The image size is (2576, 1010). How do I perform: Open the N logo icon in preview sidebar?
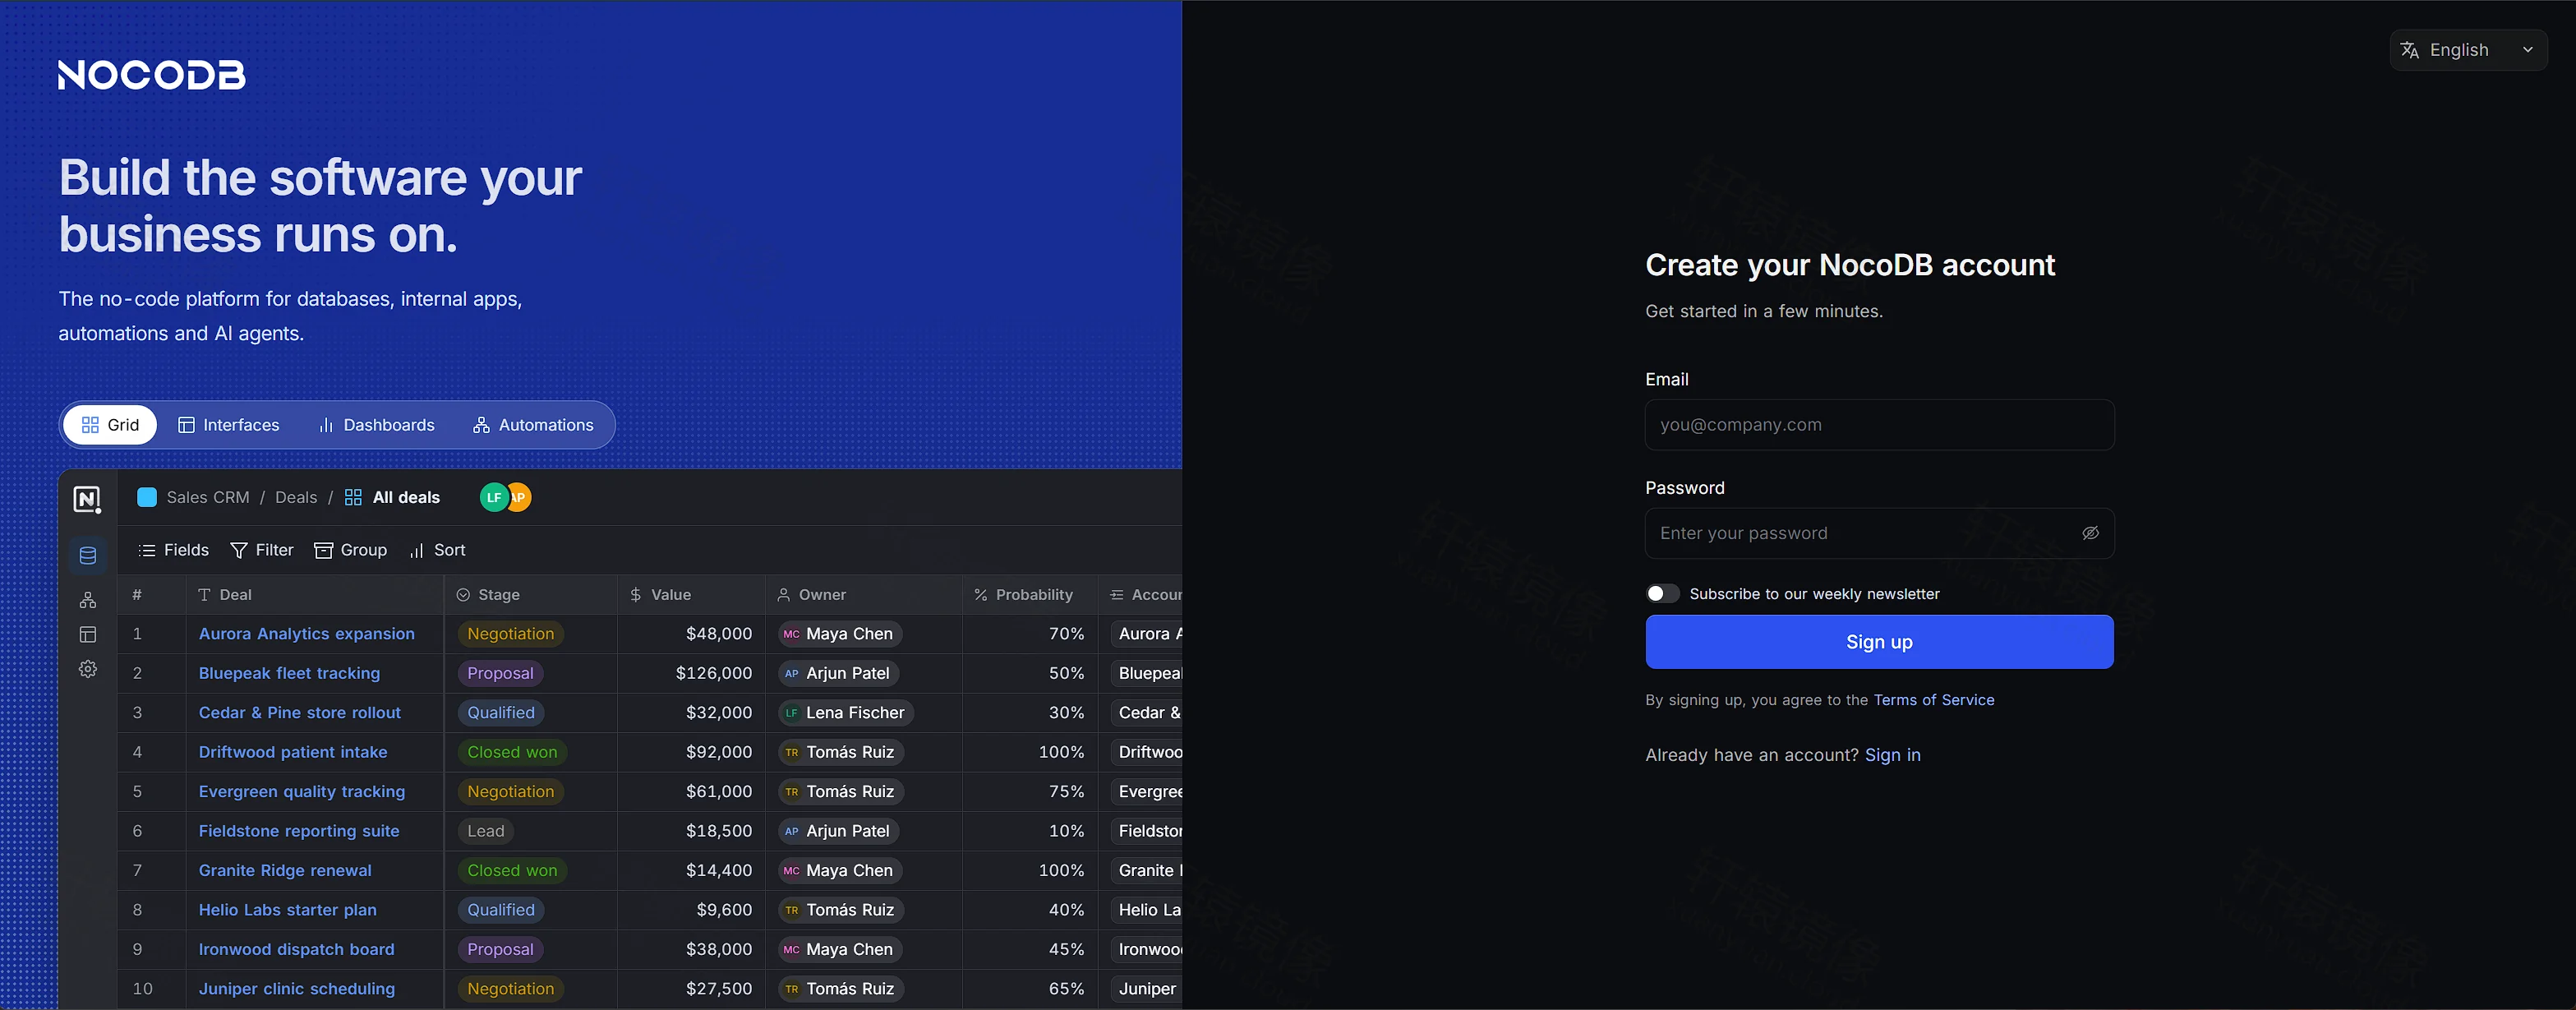click(87, 498)
